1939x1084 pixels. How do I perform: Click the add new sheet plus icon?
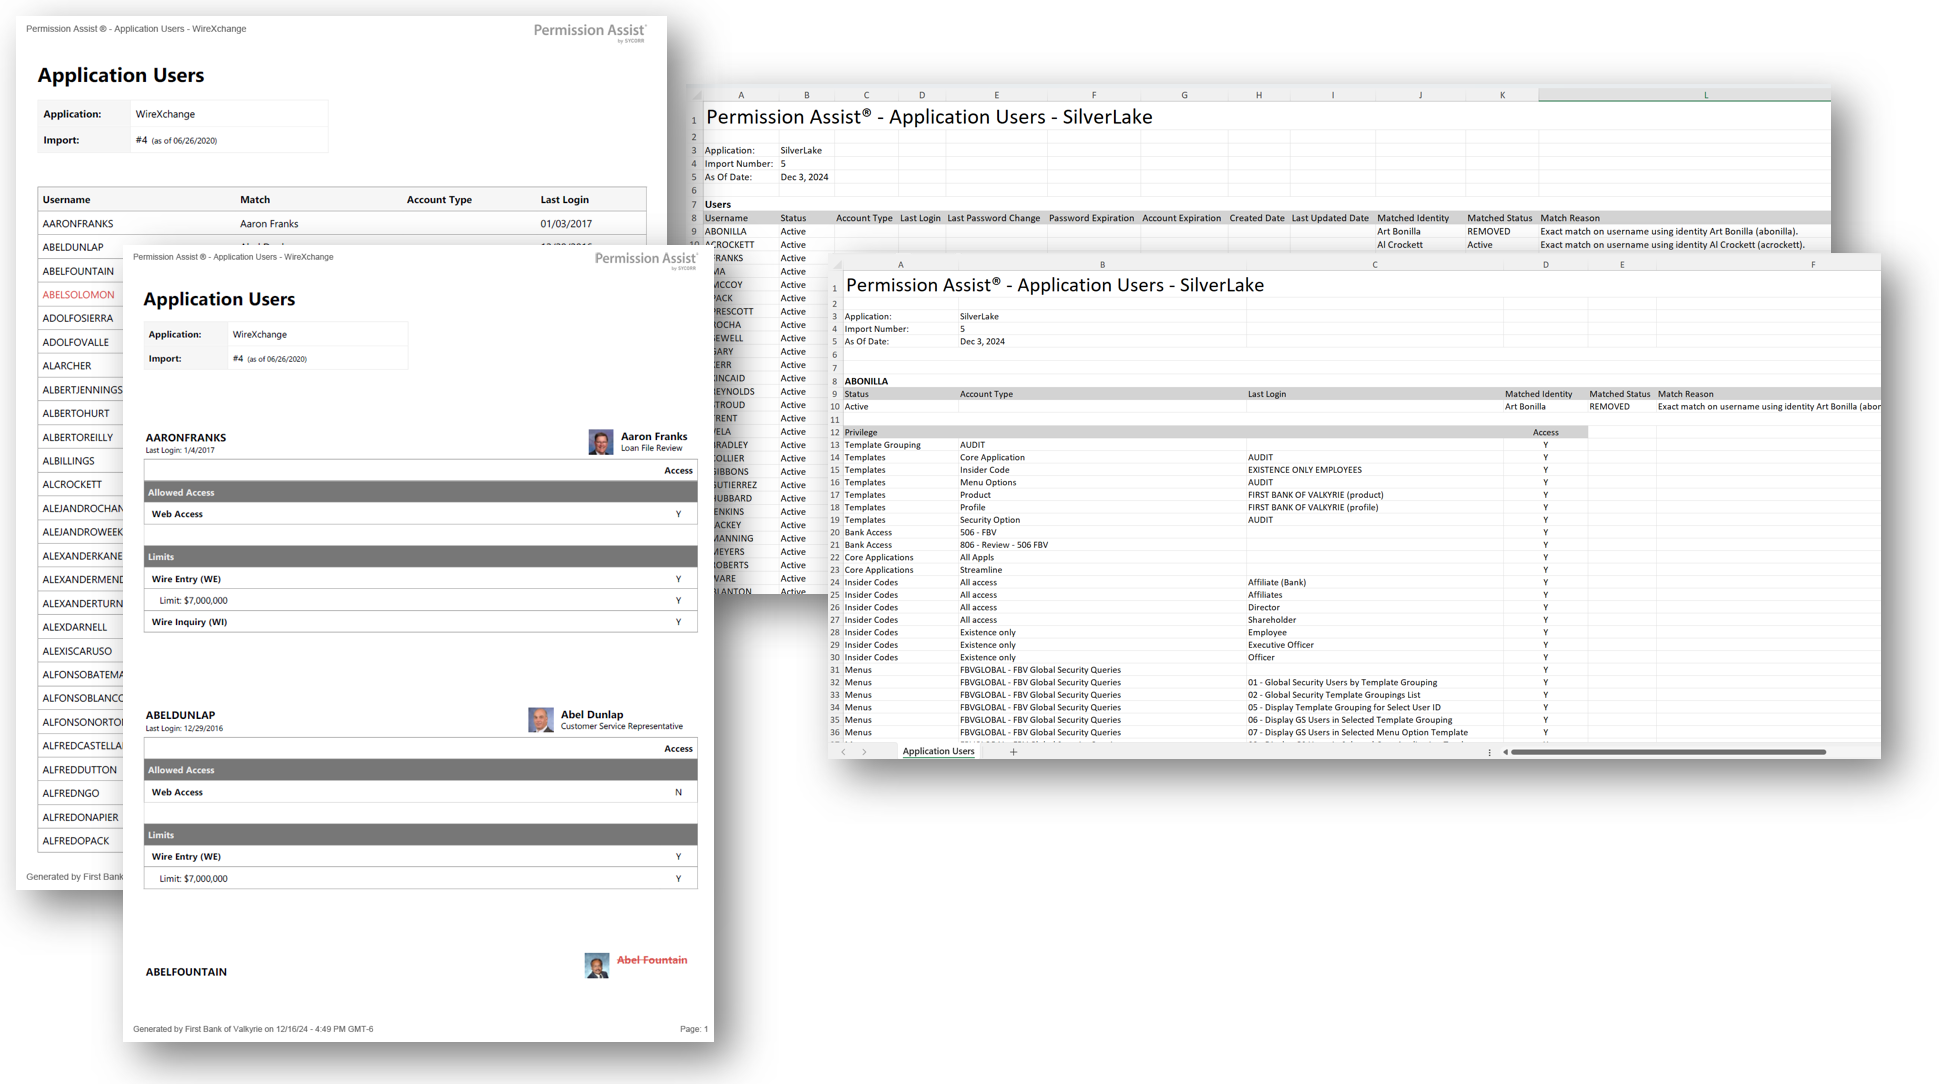coord(1013,752)
